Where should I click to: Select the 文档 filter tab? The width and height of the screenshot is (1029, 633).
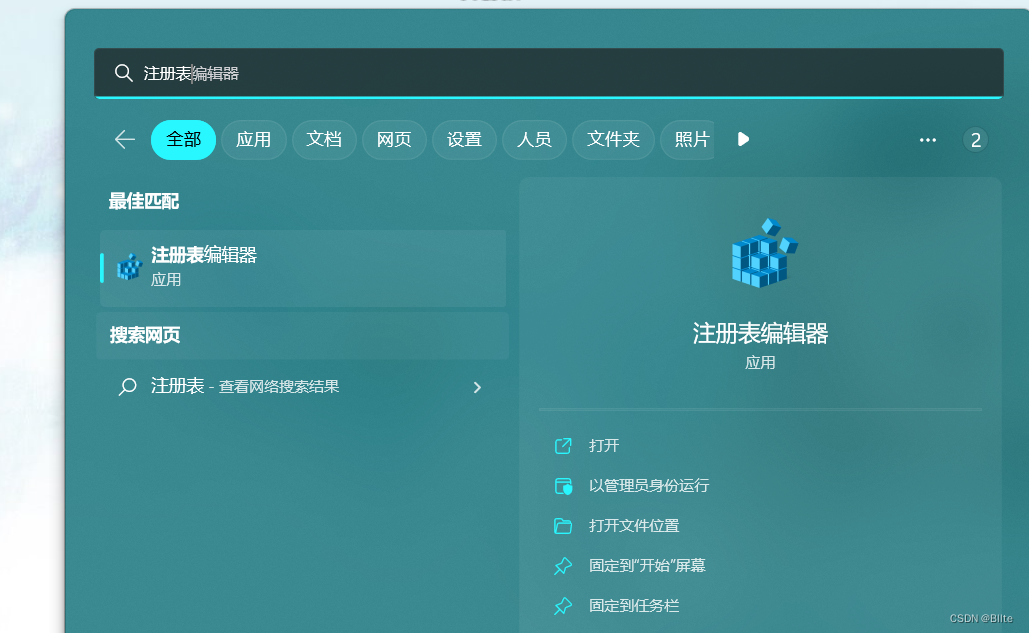(324, 139)
